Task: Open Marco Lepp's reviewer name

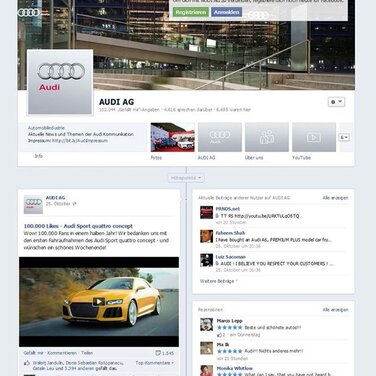Action: tap(230, 321)
